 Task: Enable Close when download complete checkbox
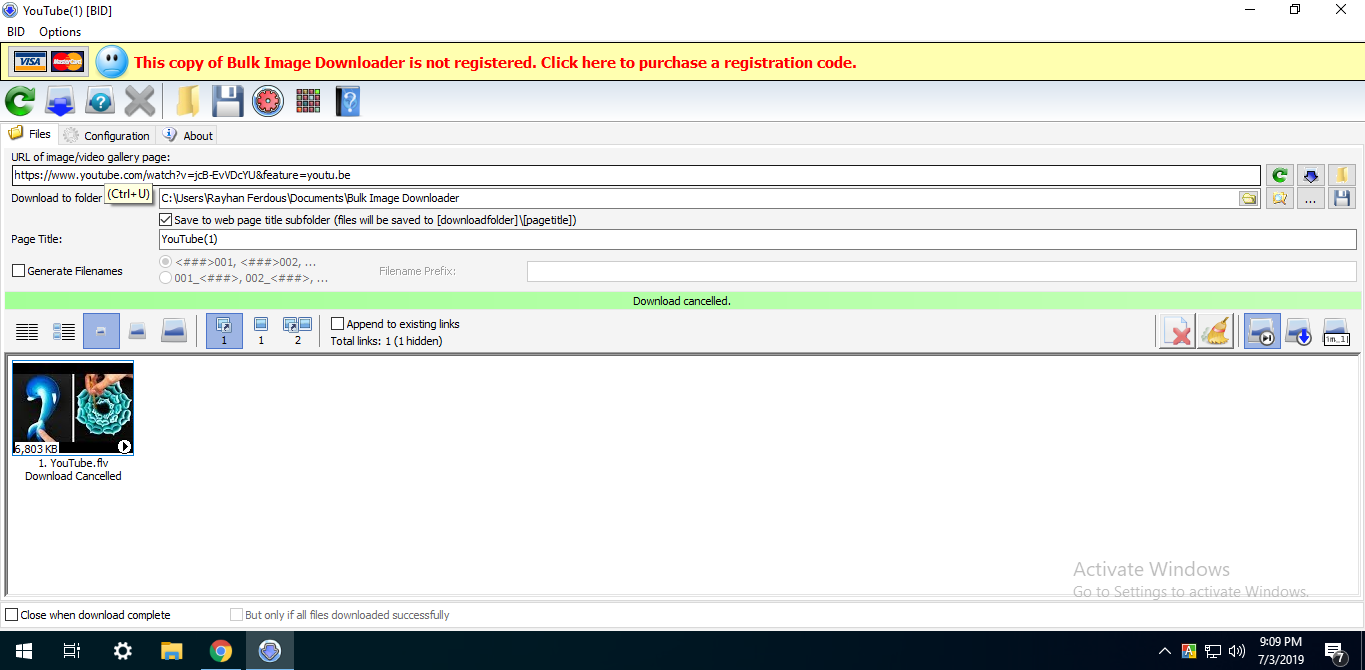pyautogui.click(x=12, y=615)
